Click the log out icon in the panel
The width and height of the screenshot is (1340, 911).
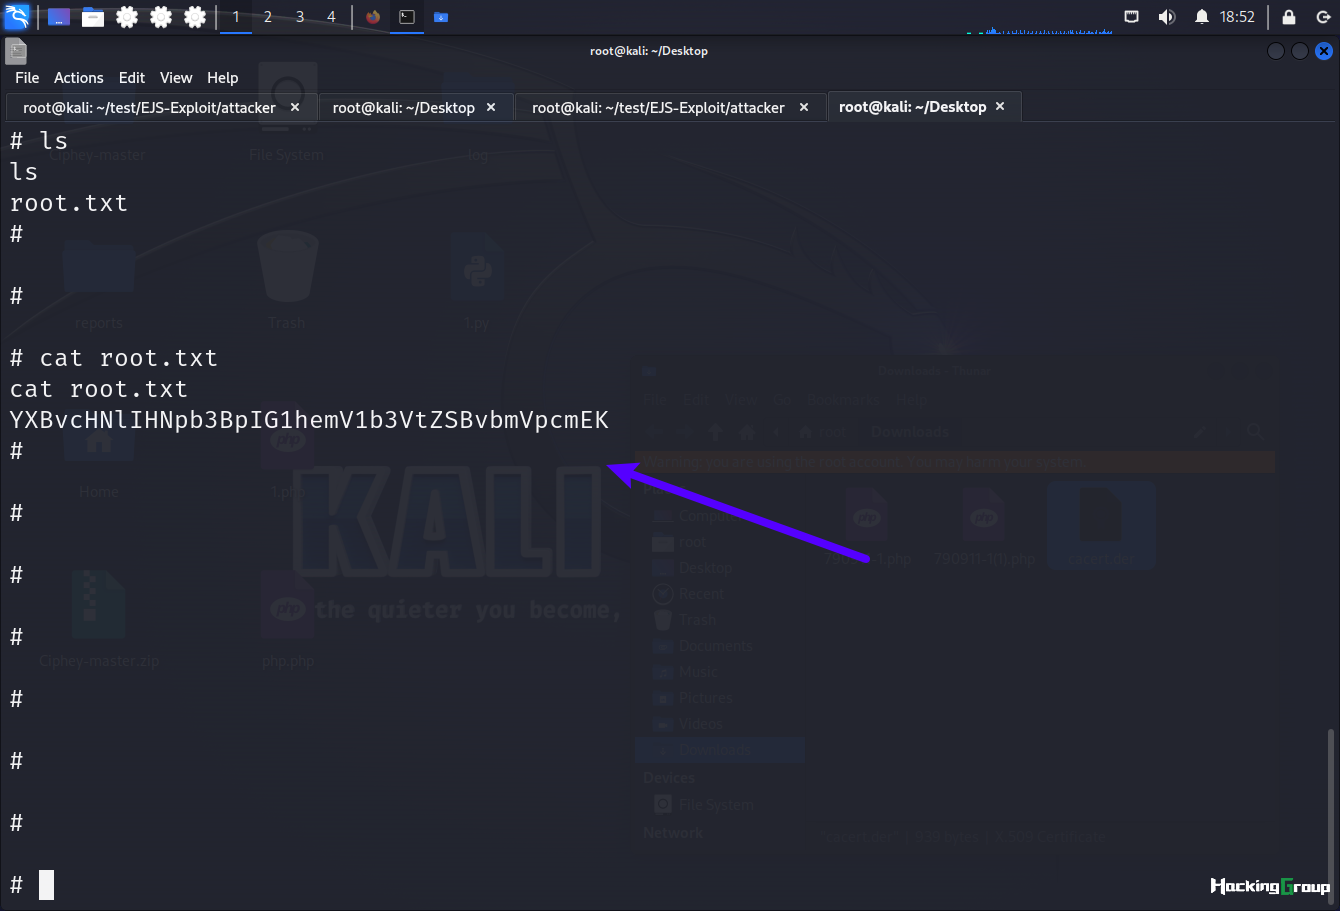point(1323,17)
